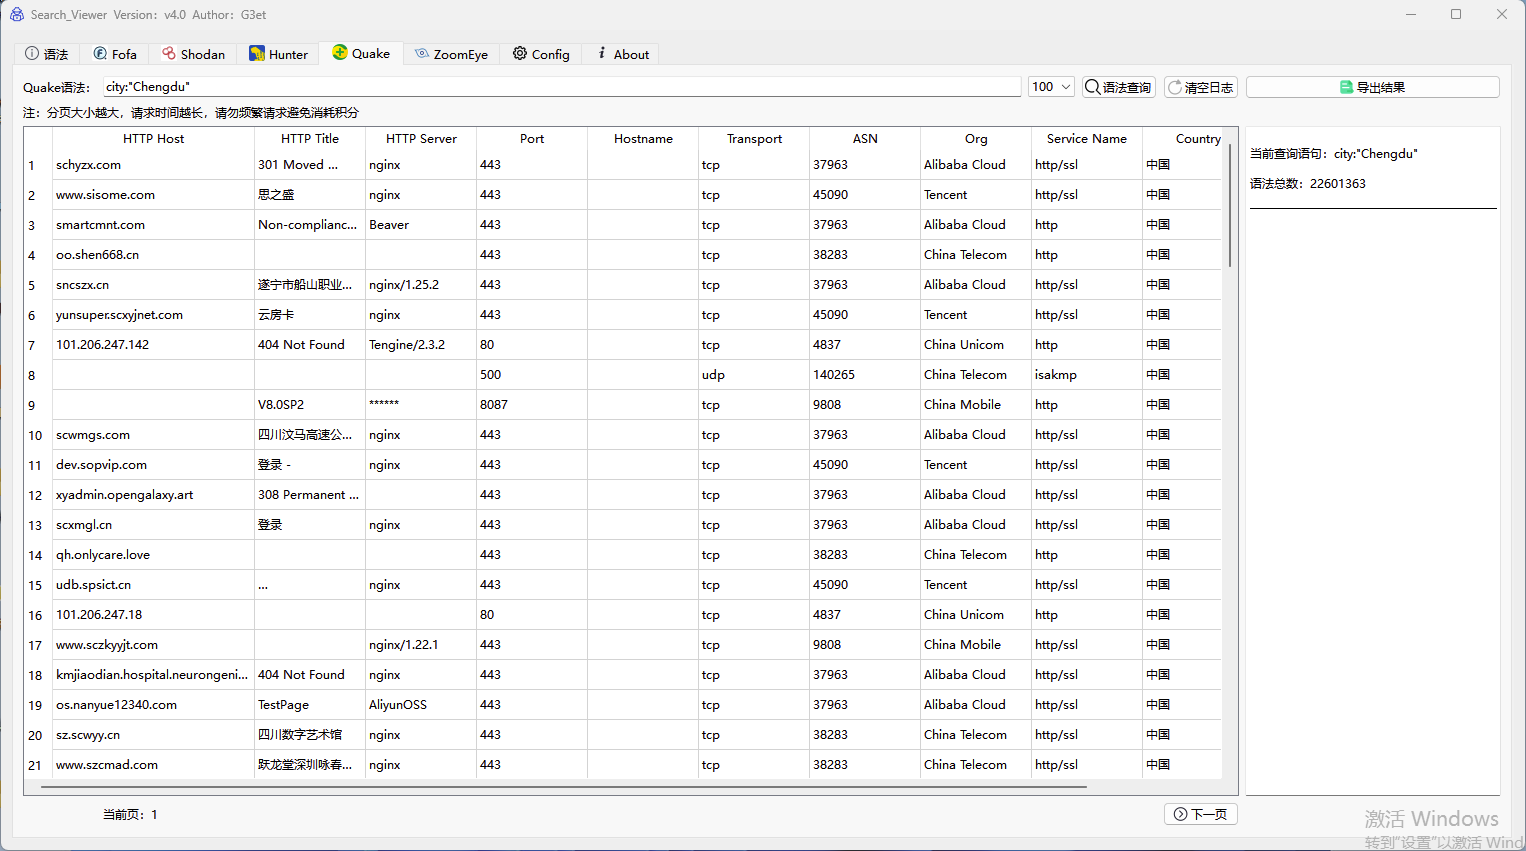Select host cell www.sisome.com
This screenshot has width=1526, height=851.
pyautogui.click(x=153, y=195)
